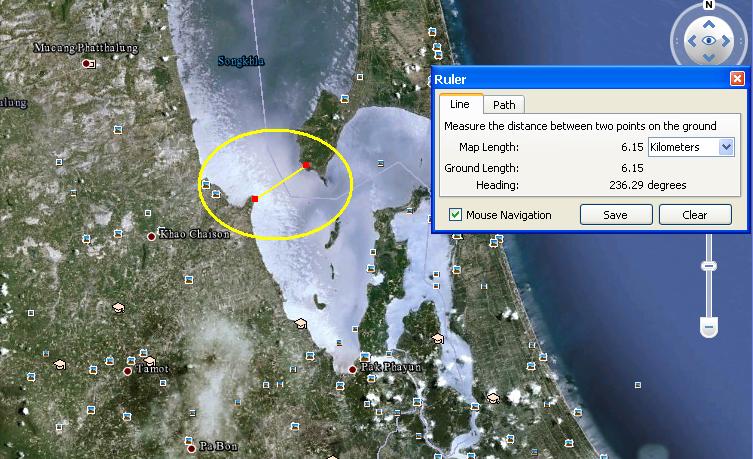Click the N north compass marker

708,6
